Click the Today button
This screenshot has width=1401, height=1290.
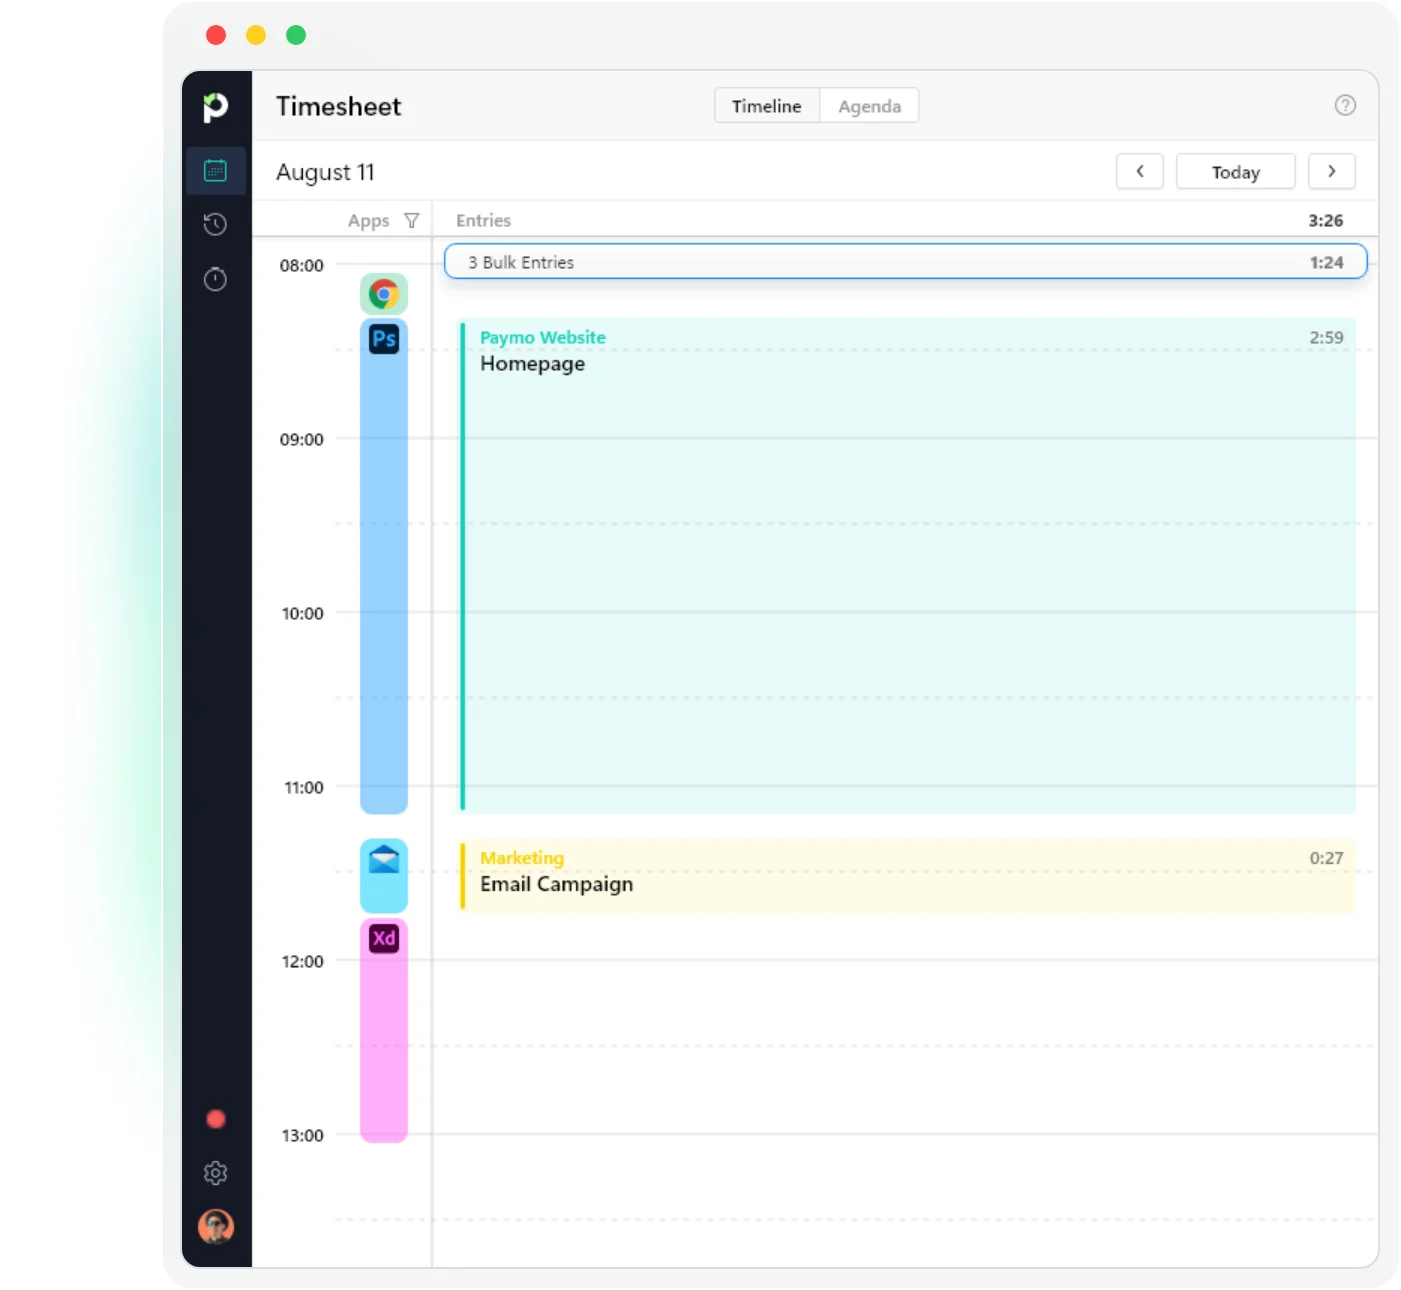point(1235,172)
